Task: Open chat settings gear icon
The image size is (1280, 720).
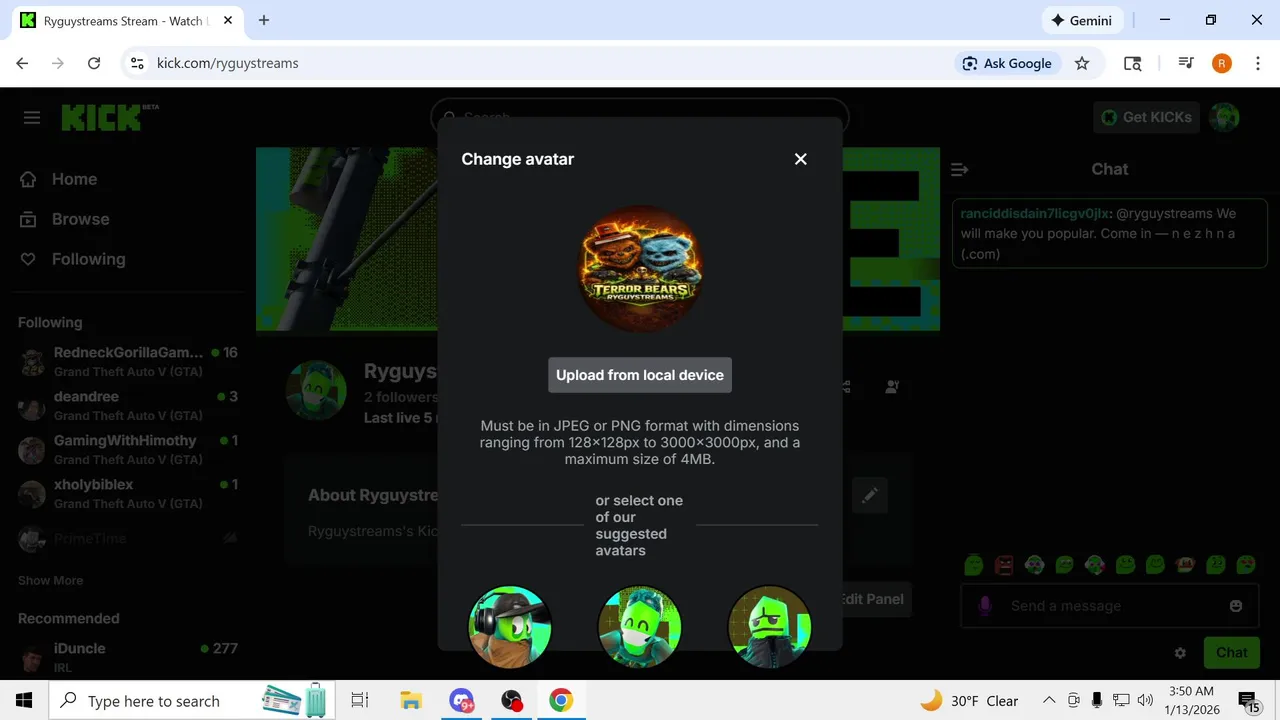Action: tap(1180, 652)
